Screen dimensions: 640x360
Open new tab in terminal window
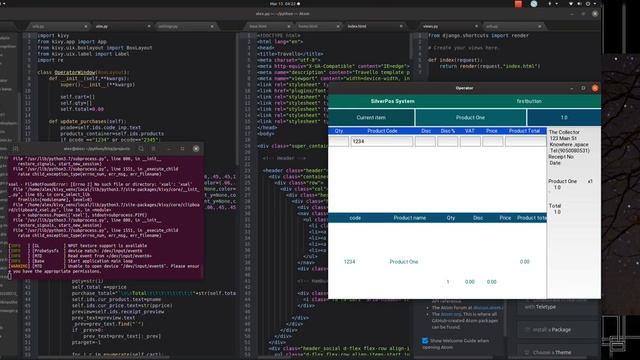(15, 149)
